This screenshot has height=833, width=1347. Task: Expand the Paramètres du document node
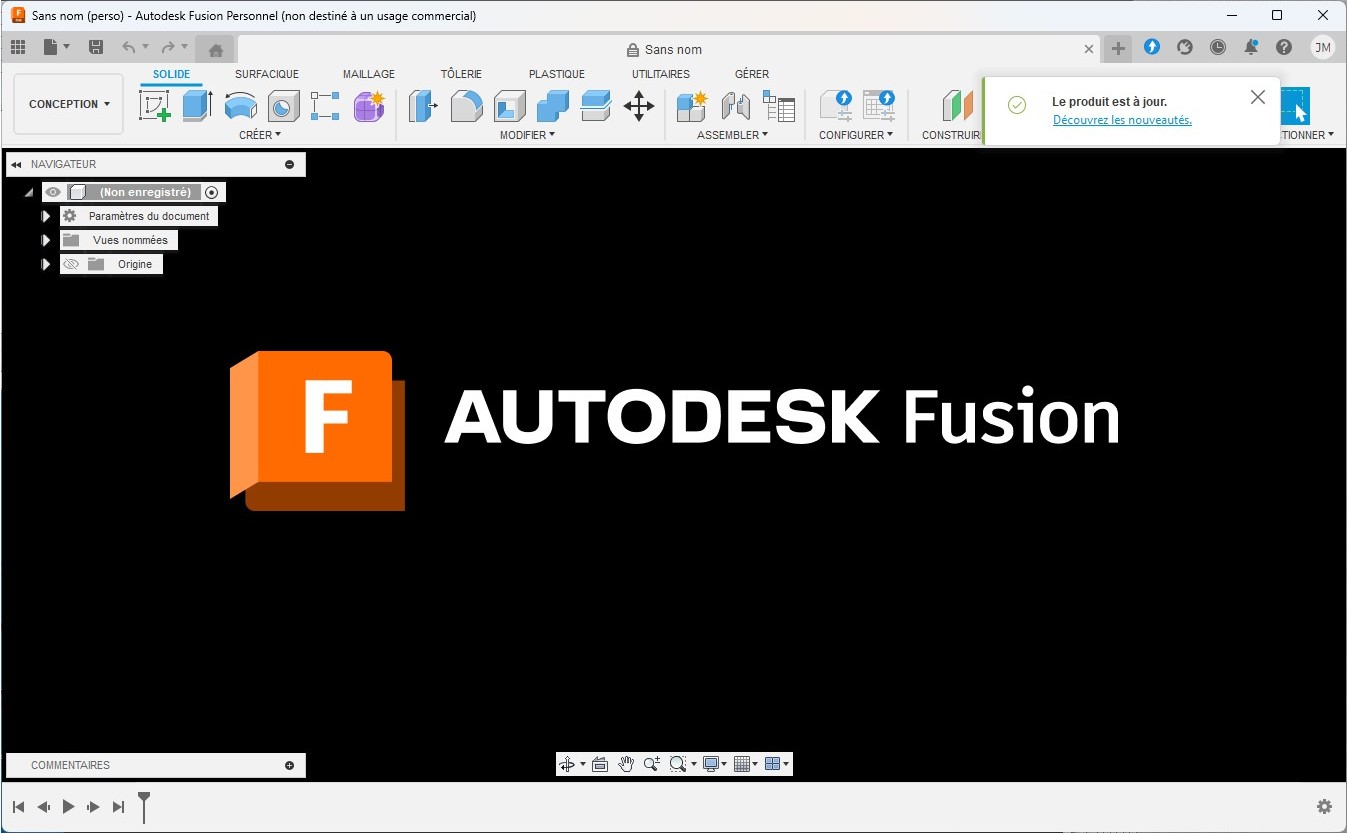coord(45,216)
